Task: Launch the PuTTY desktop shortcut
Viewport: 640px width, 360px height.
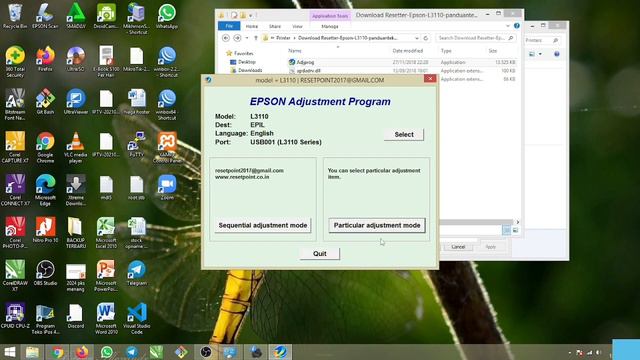Action: tap(136, 144)
